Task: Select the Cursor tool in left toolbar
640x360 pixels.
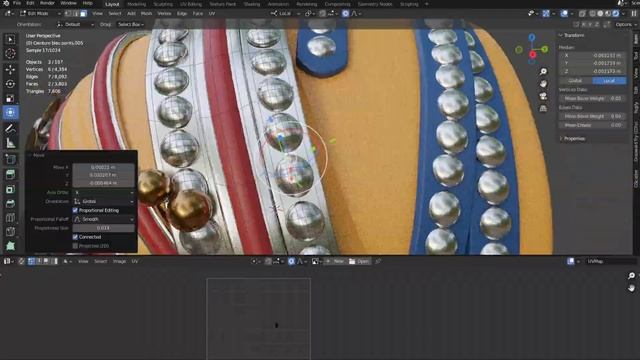Action: click(x=10, y=53)
